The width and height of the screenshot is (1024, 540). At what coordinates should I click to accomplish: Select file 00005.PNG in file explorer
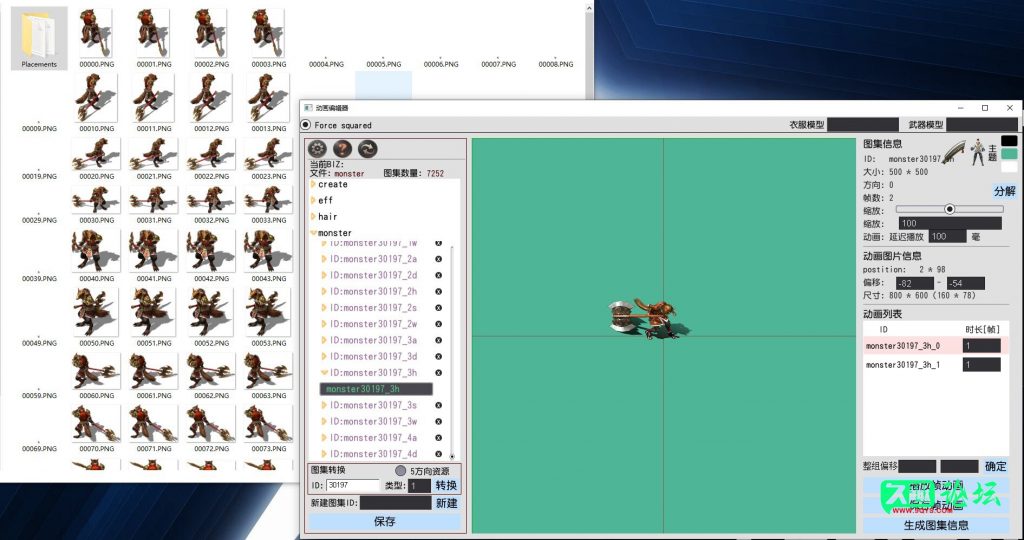(384, 64)
